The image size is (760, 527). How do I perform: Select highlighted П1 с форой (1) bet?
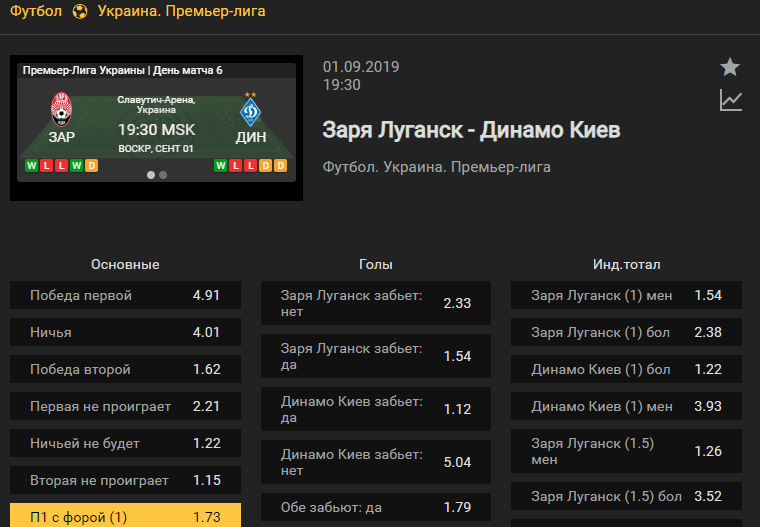pos(125,515)
